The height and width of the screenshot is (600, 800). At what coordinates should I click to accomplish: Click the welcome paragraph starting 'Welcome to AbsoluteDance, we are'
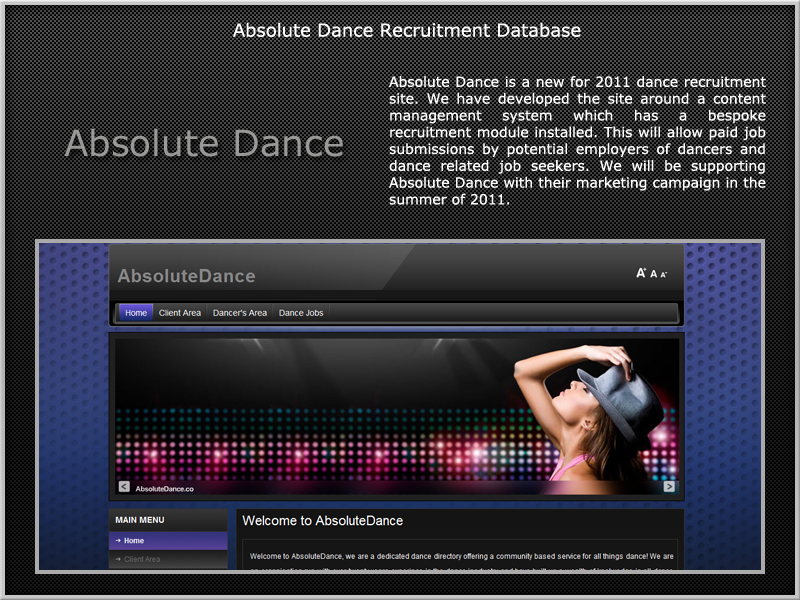[x=461, y=561]
